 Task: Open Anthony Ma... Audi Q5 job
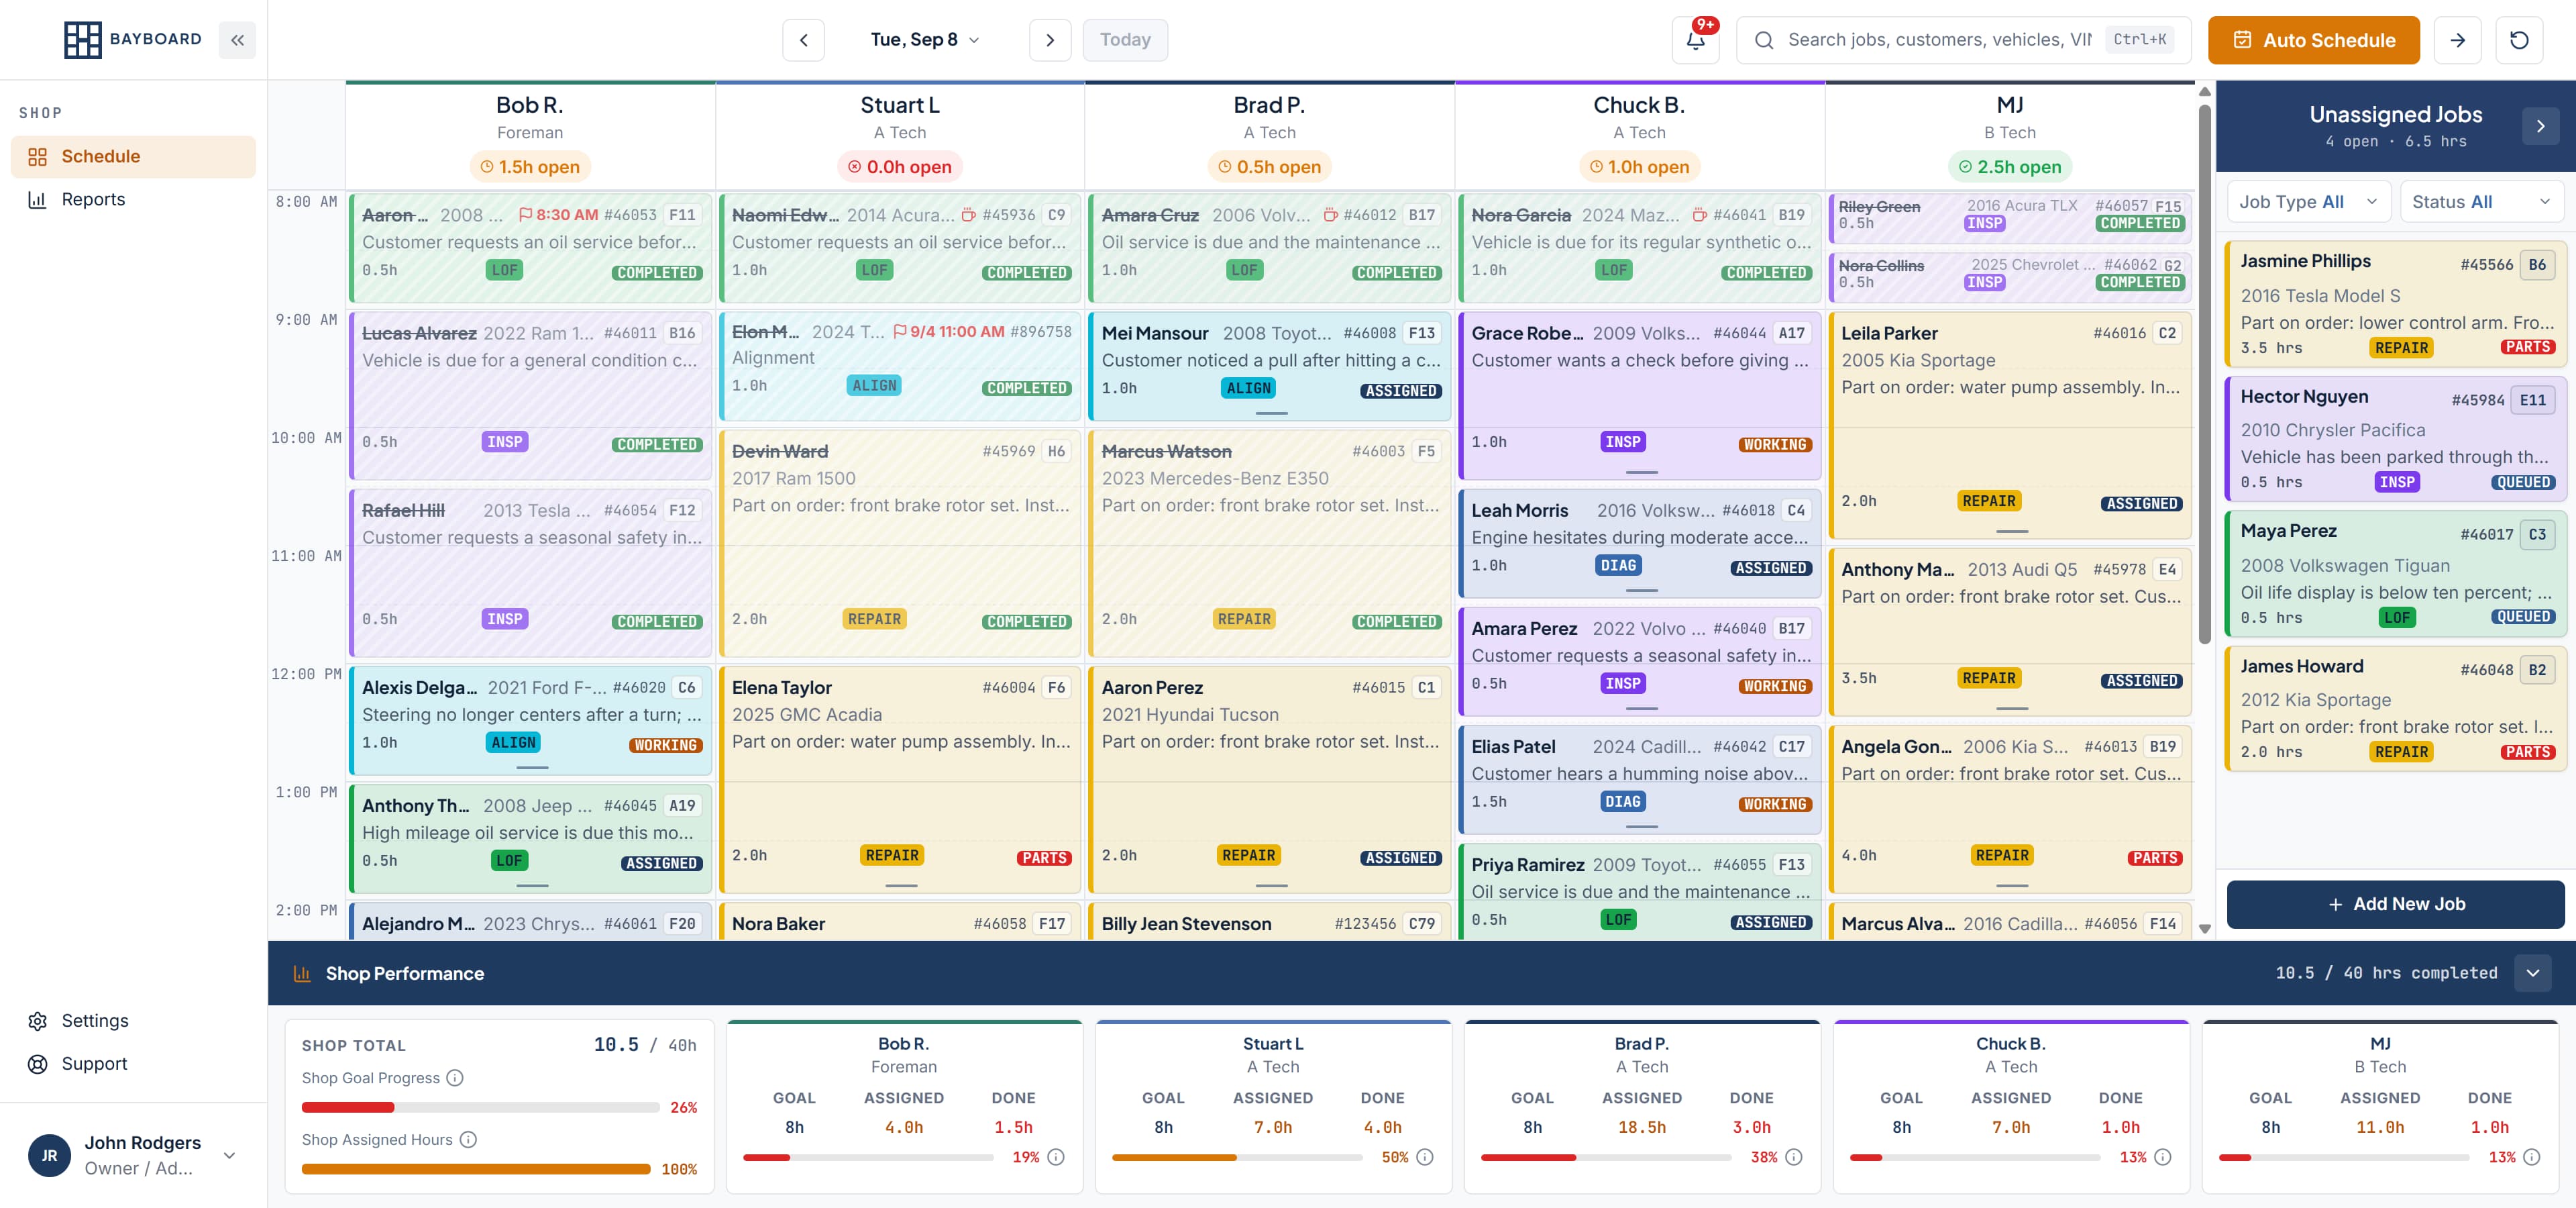tap(2010, 631)
